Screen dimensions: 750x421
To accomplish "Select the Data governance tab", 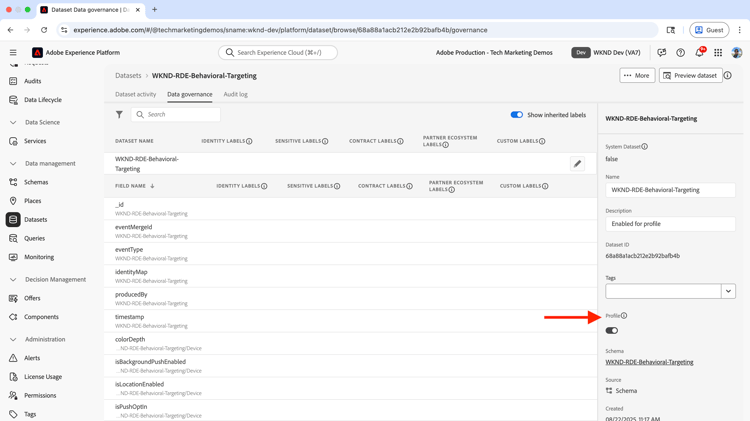I will pyautogui.click(x=190, y=94).
